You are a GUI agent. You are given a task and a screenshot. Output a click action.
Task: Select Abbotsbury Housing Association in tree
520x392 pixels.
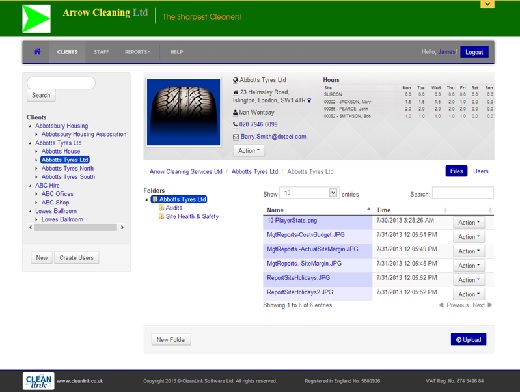(83, 134)
